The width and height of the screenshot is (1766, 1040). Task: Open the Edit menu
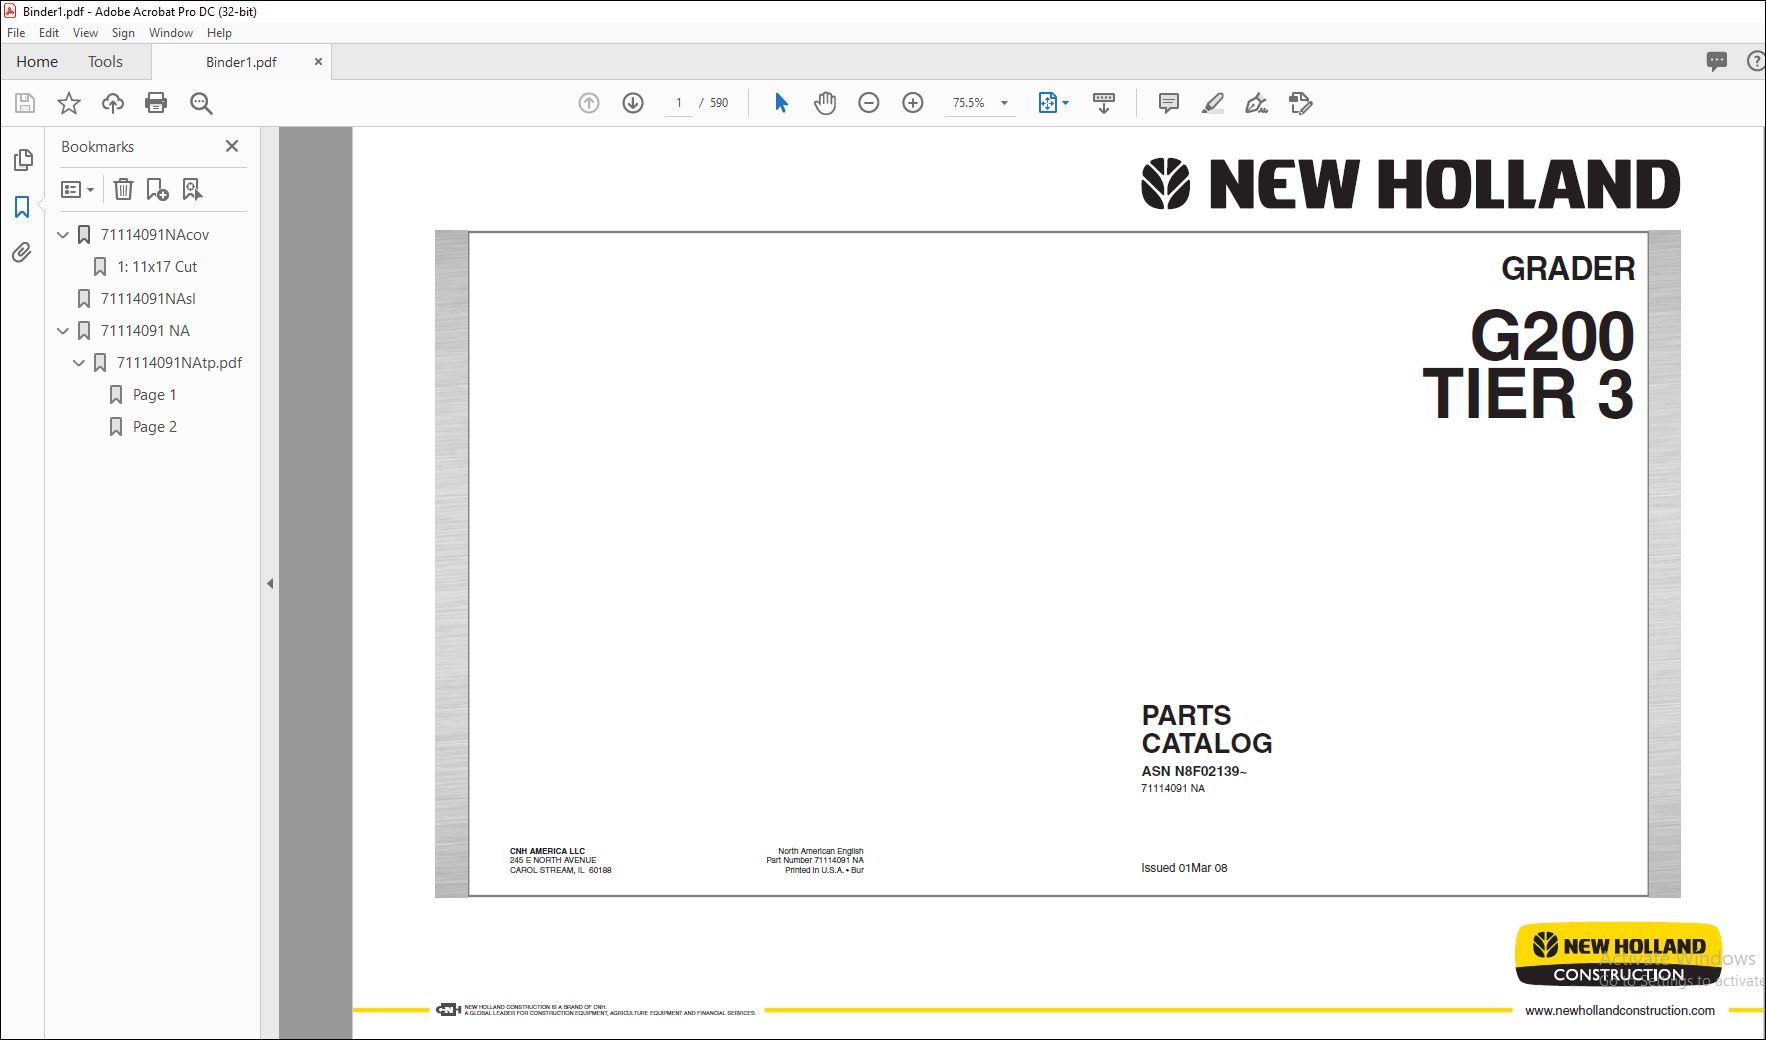coord(49,33)
